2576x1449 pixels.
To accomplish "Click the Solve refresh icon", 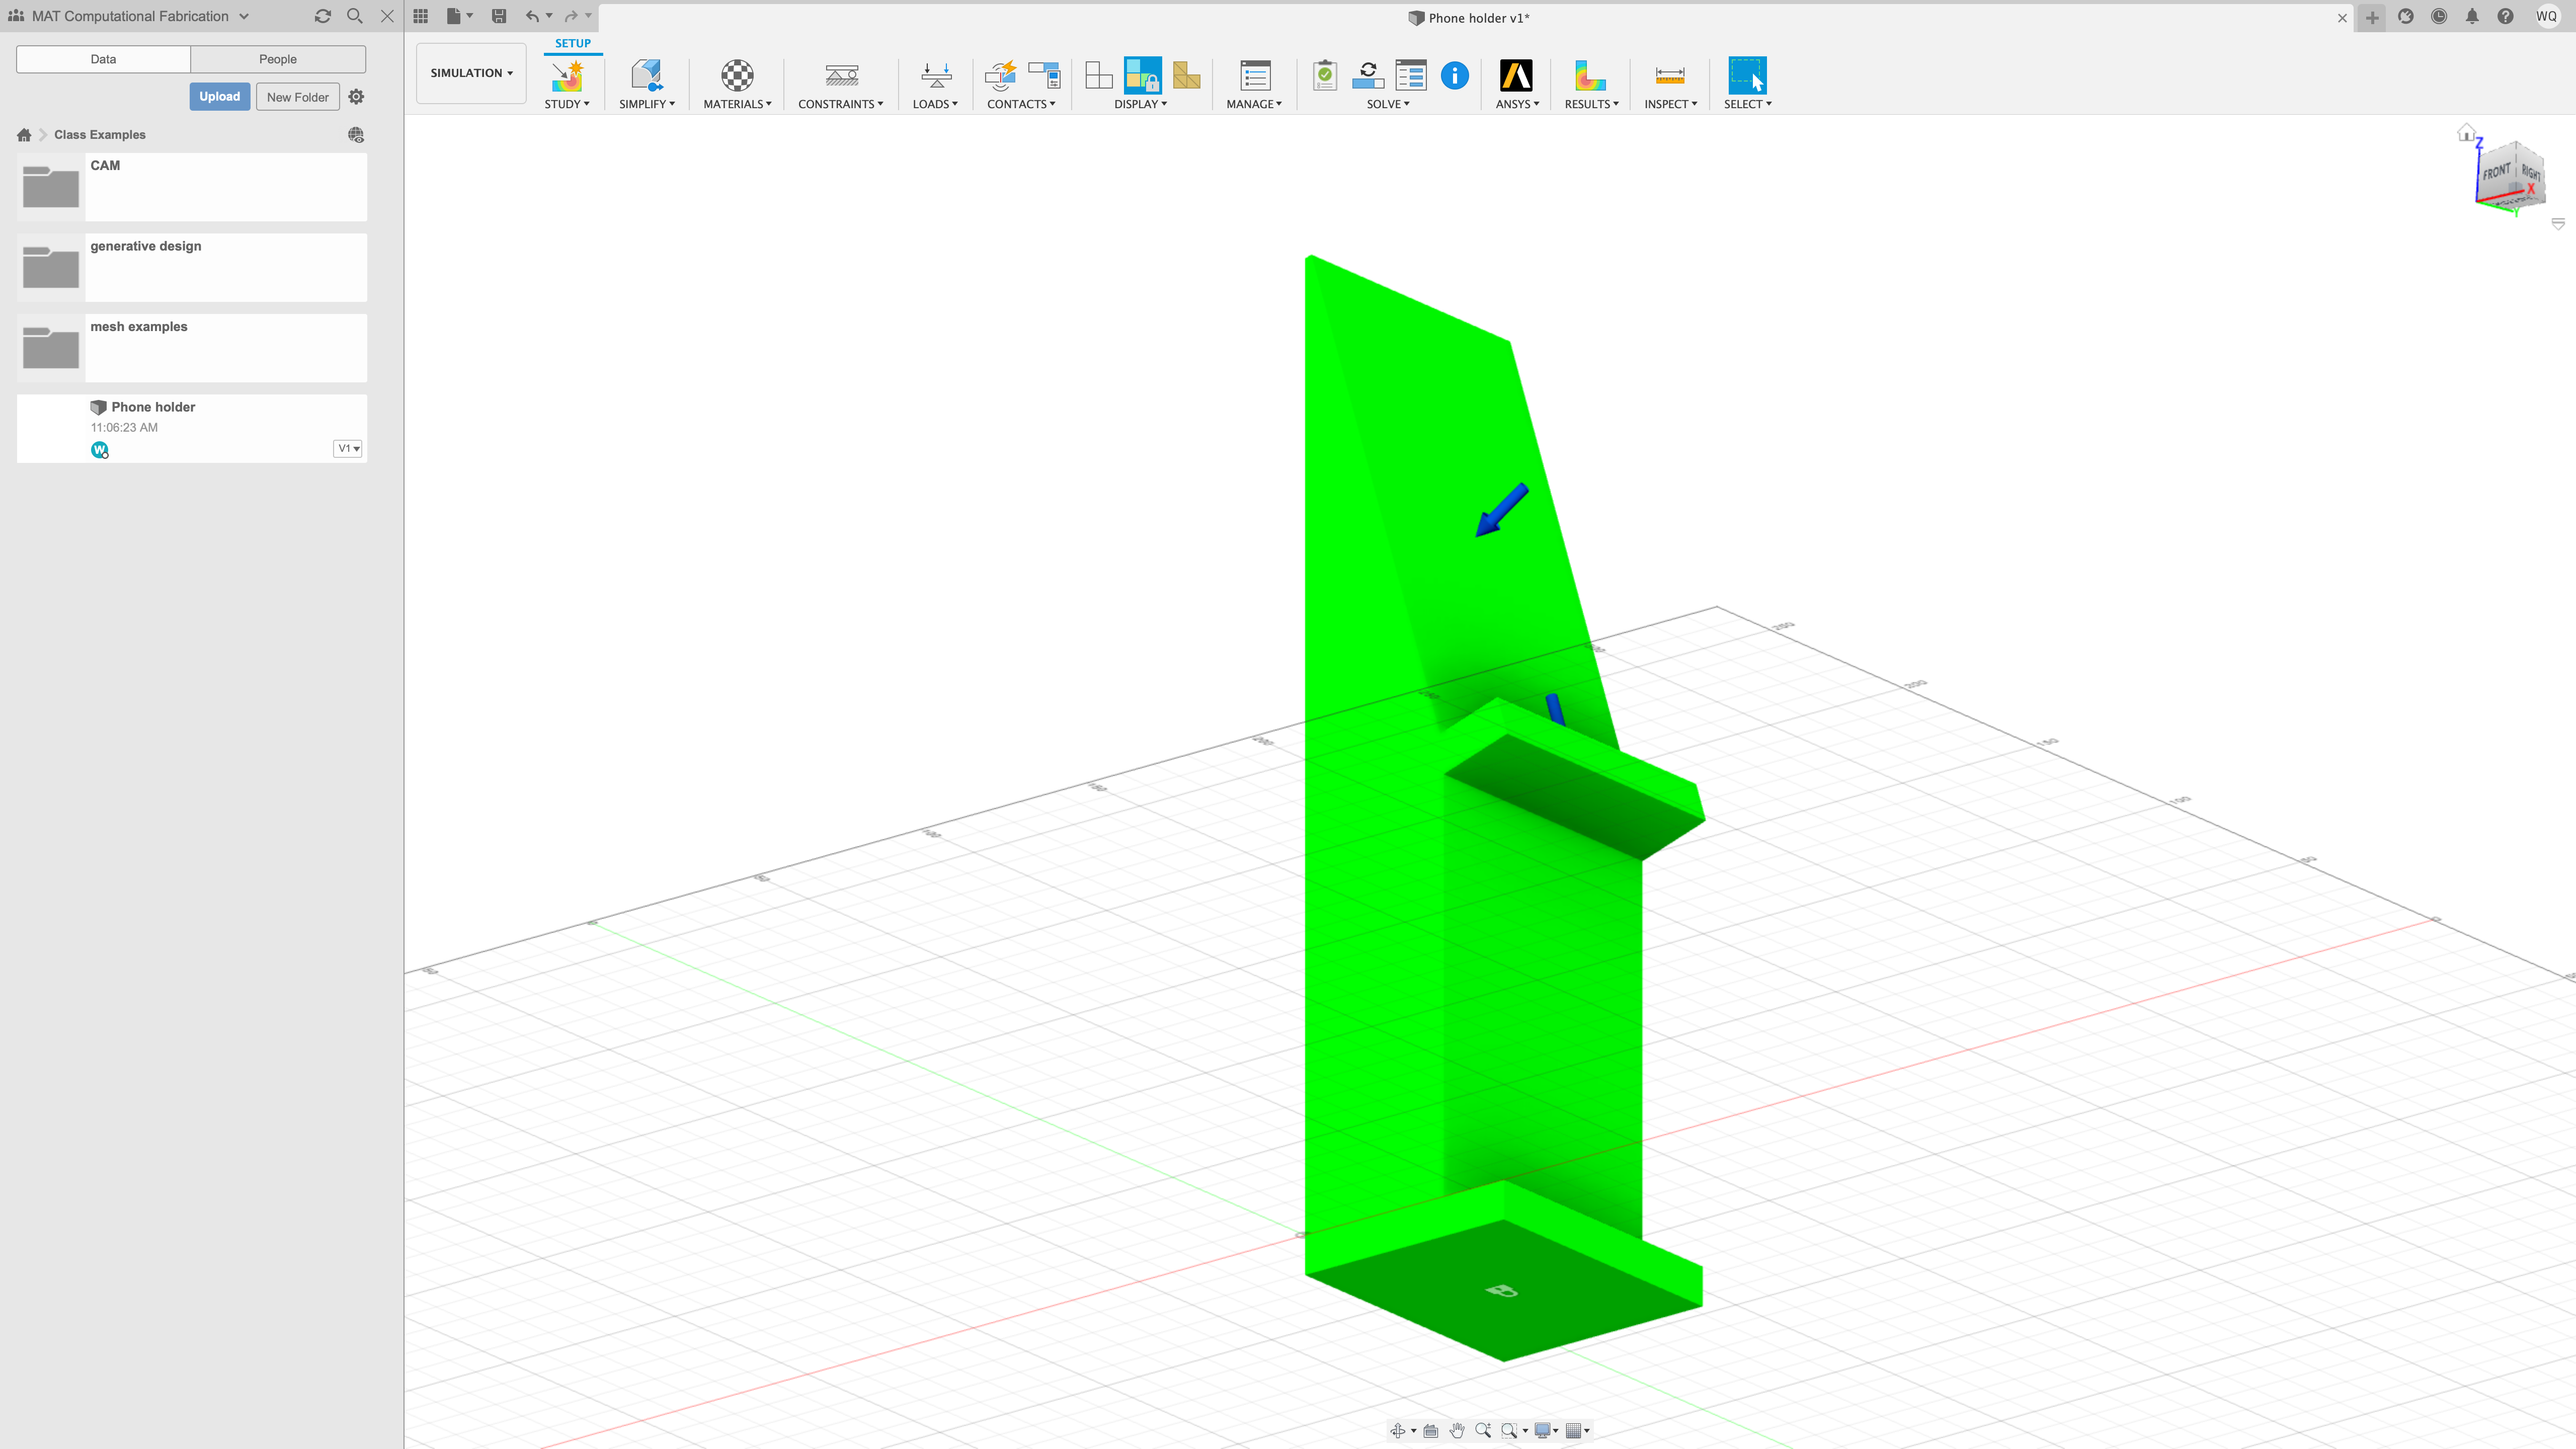I will point(1368,76).
